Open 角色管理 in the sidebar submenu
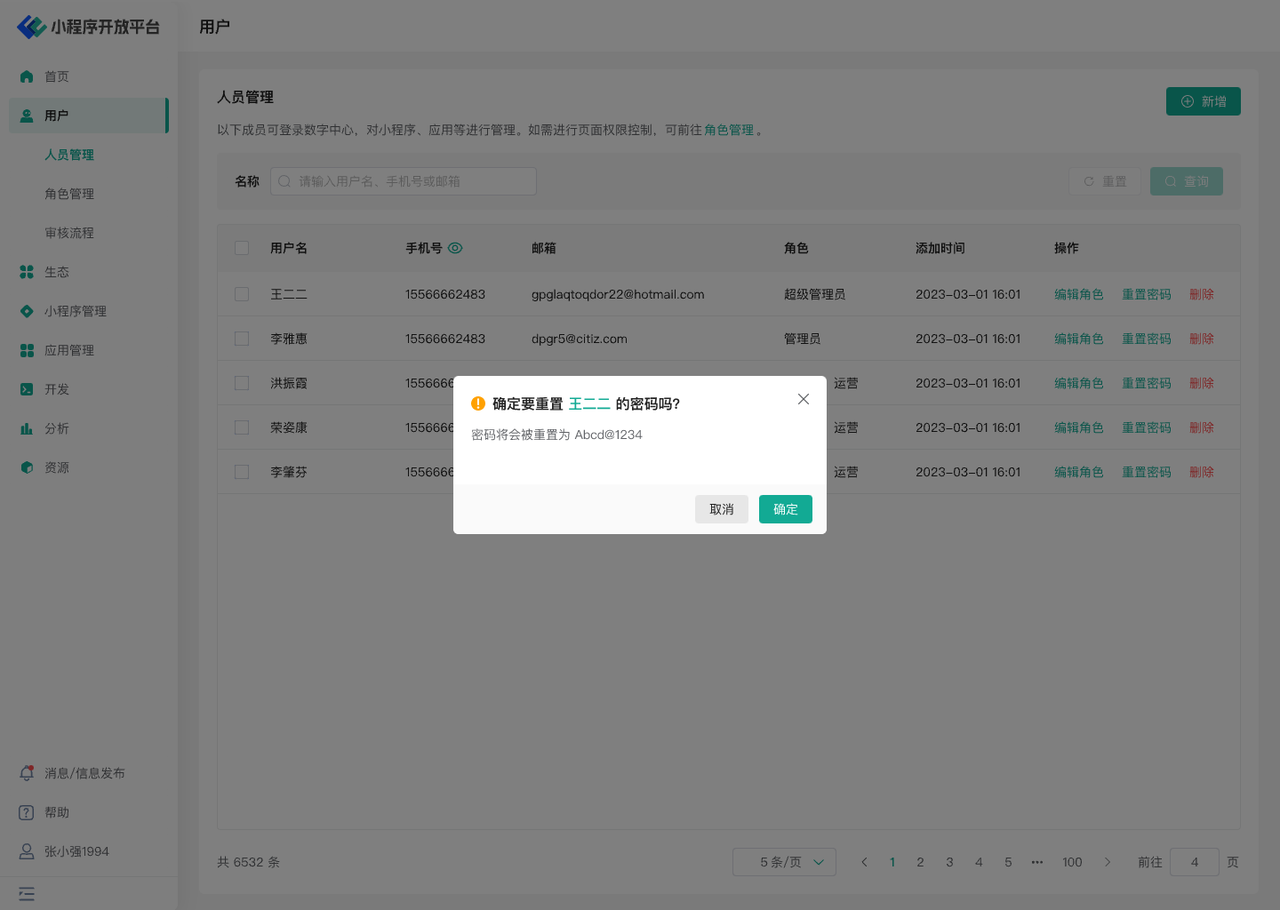This screenshot has height=910, width=1280. tap(69, 194)
